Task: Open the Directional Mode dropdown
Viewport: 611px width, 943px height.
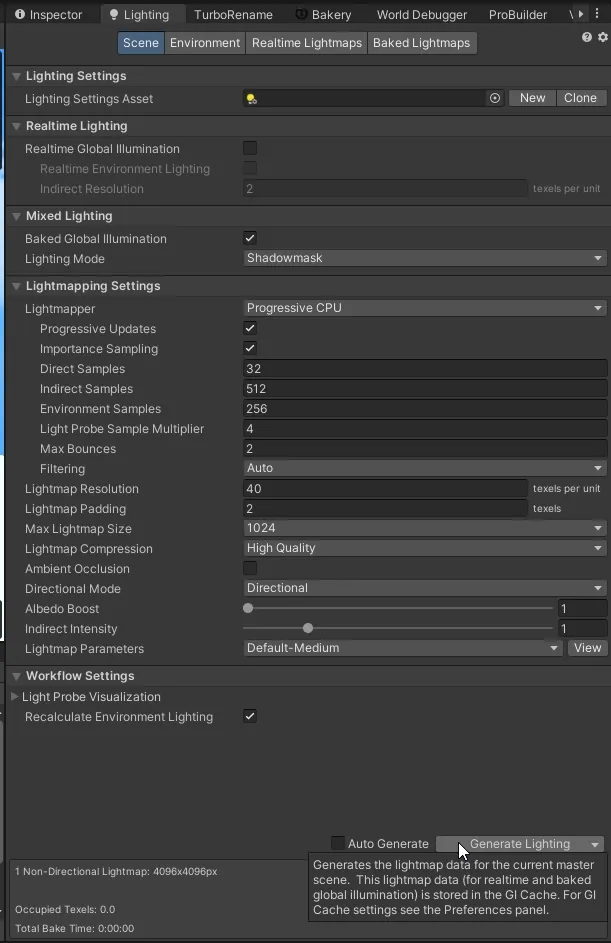Action: pos(425,588)
